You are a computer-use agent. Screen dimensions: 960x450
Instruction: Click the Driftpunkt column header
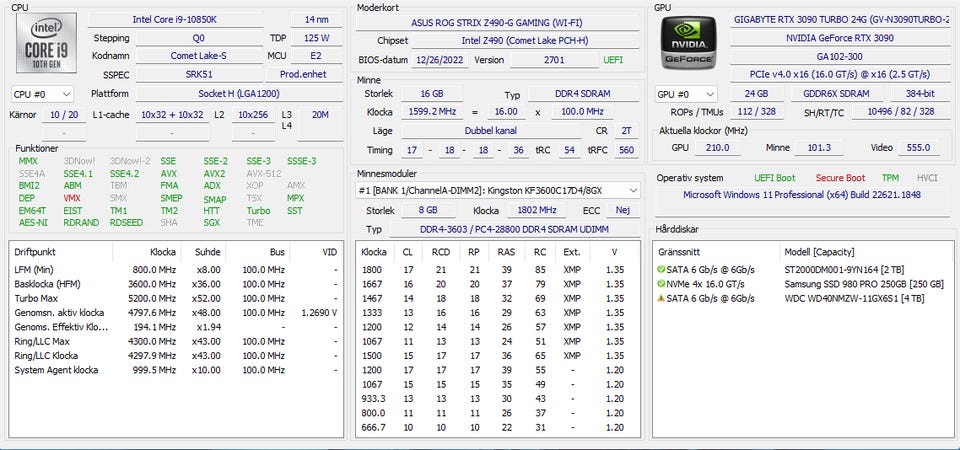click(x=36, y=252)
